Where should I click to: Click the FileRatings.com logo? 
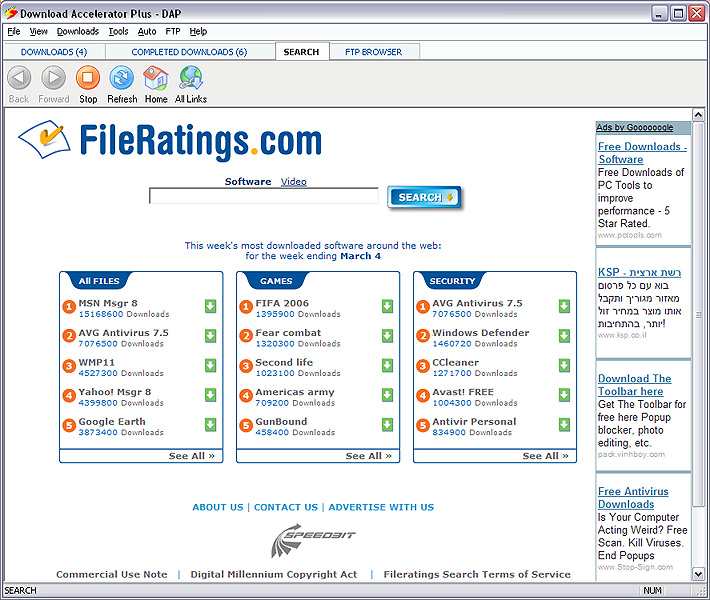point(170,140)
